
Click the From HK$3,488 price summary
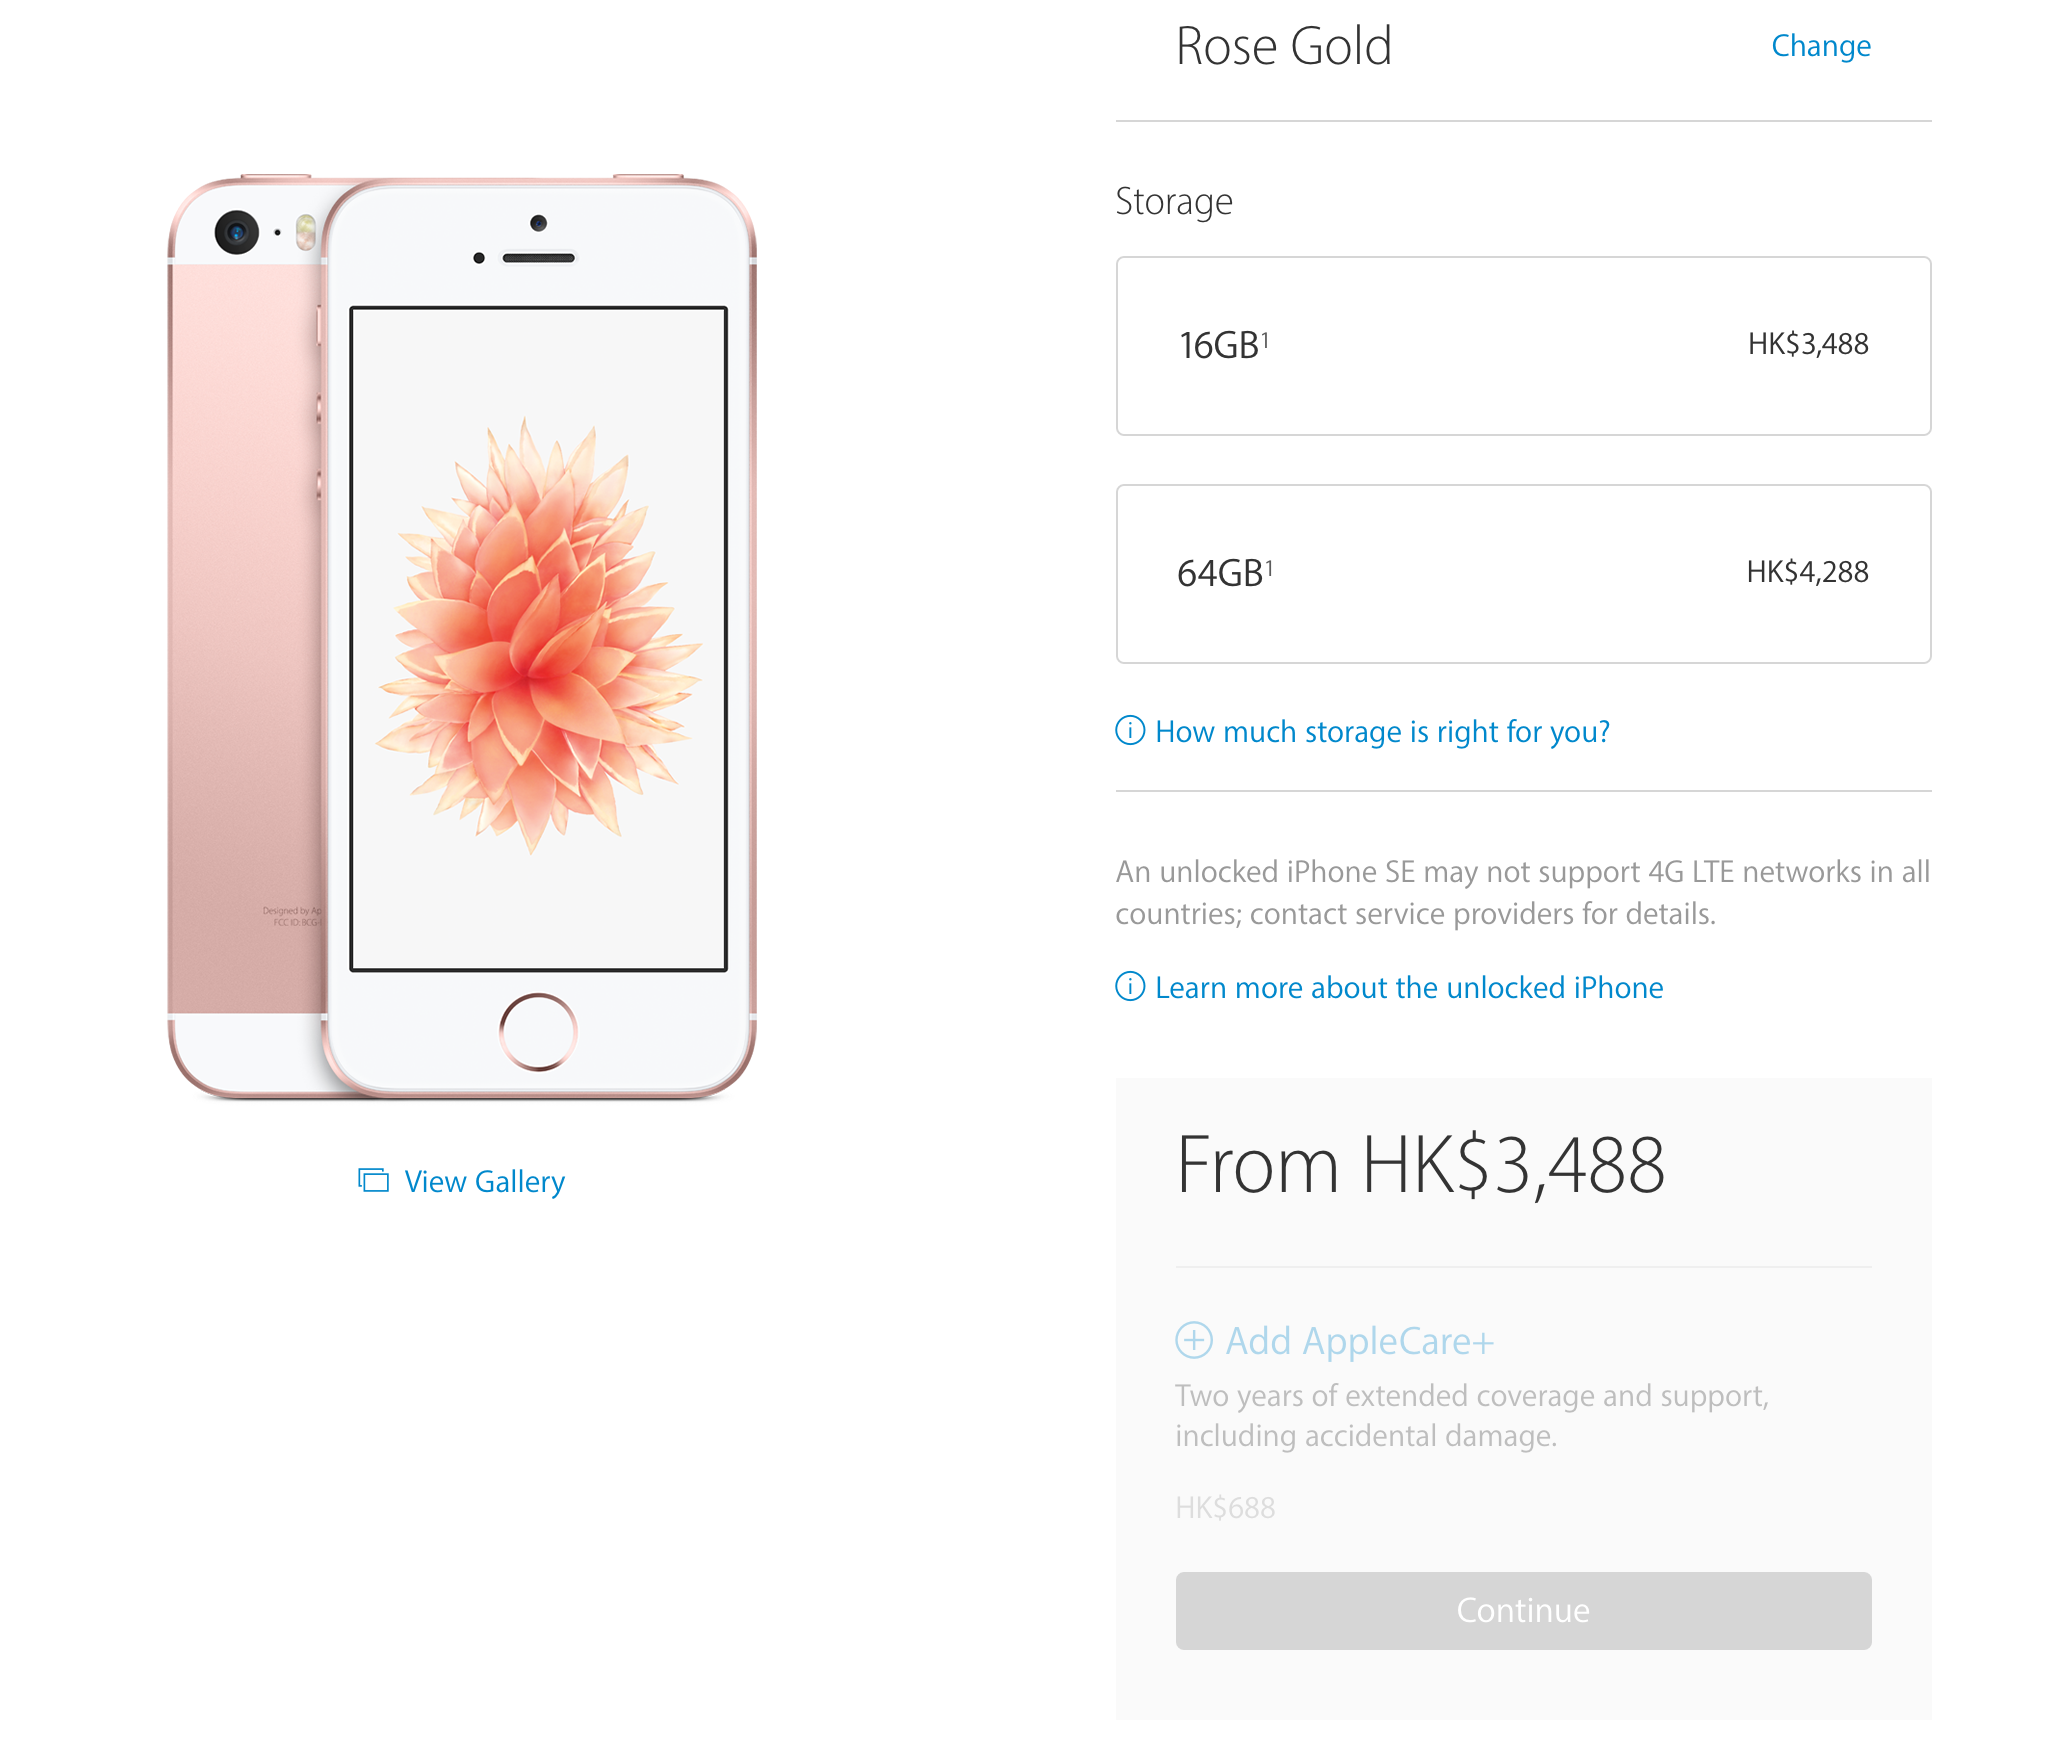point(1421,1165)
